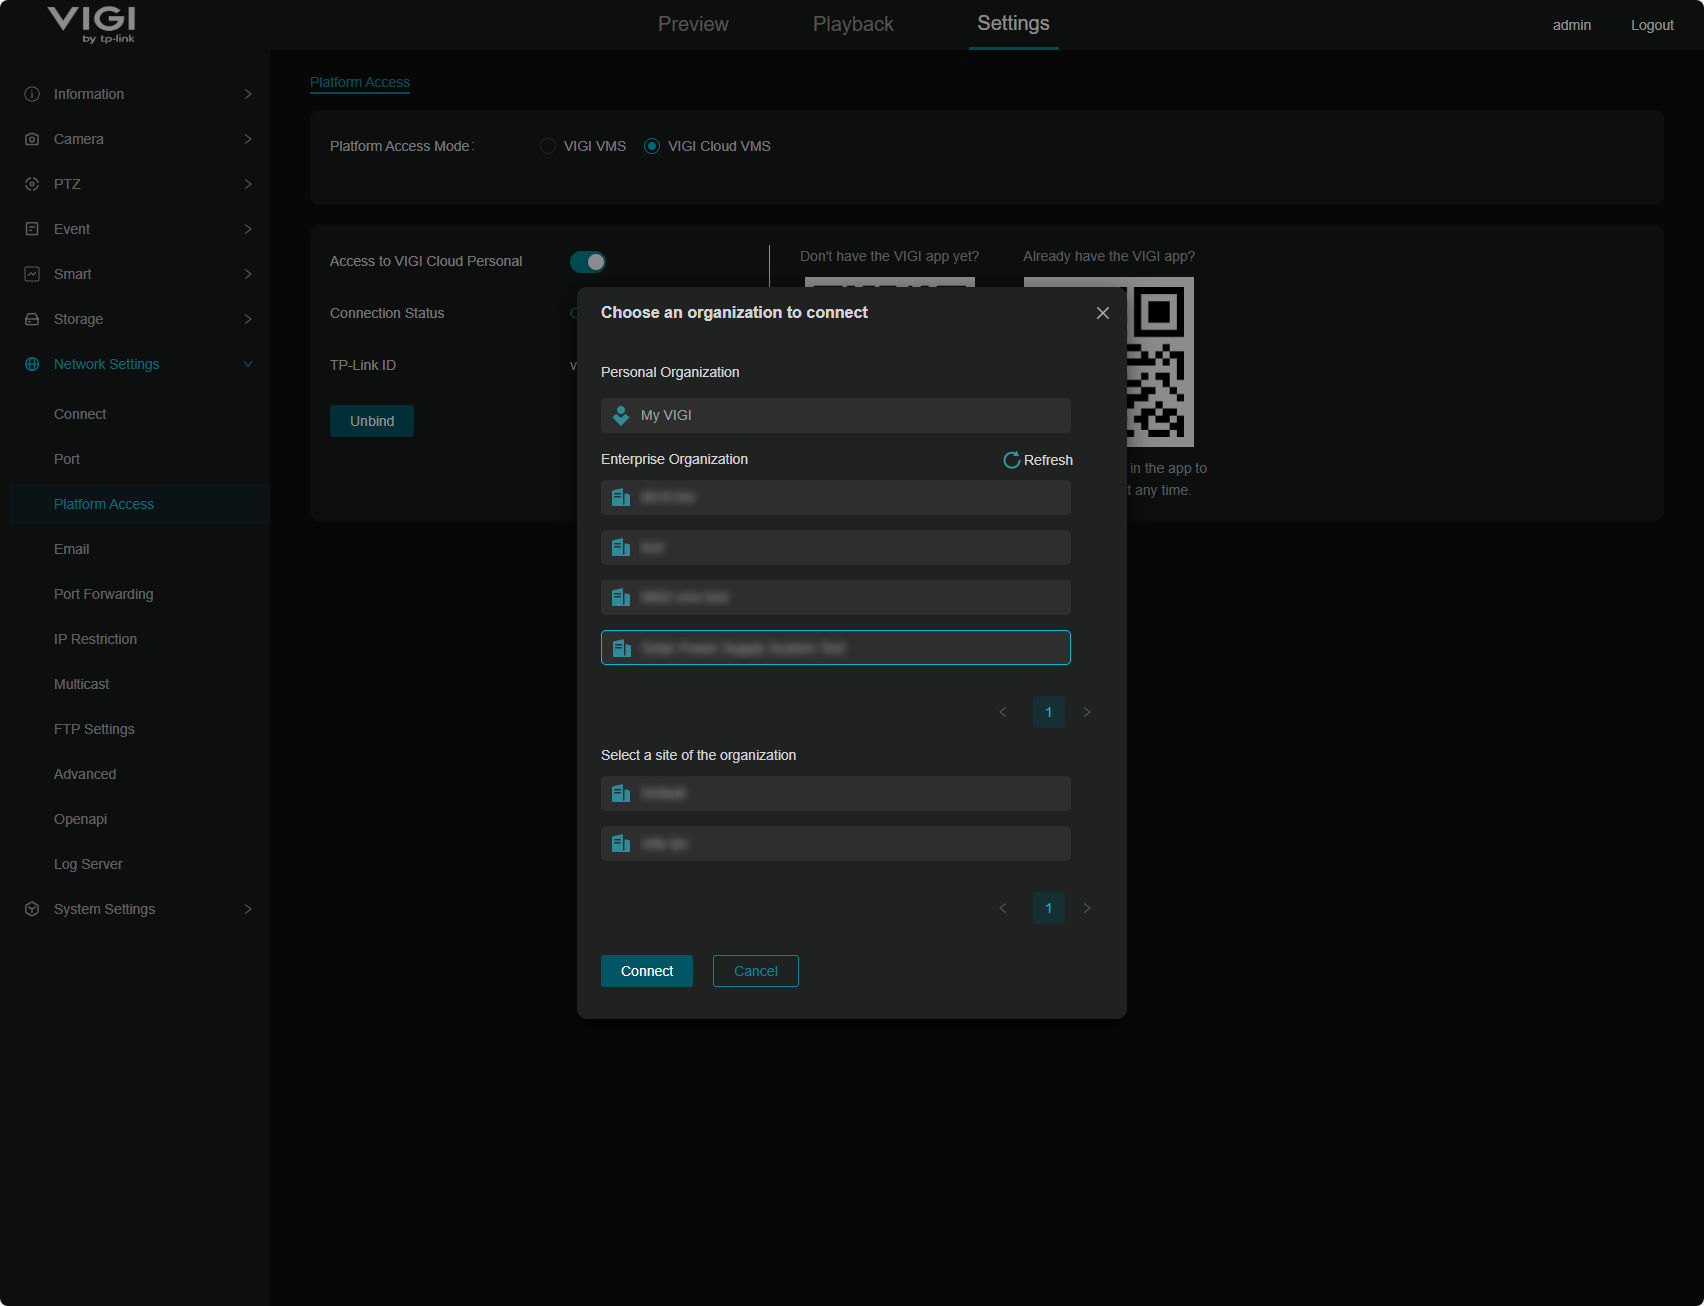
Task: Click the Platform Access page tab
Action: click(360, 82)
